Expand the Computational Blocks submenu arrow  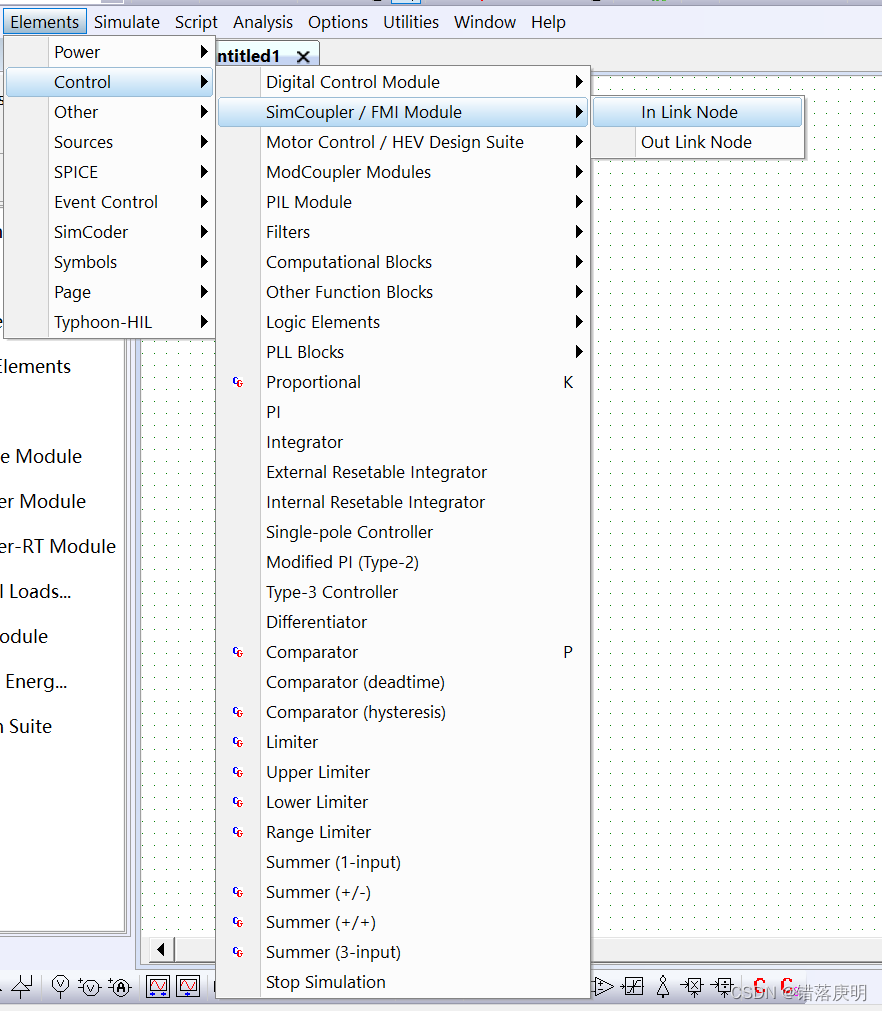[x=578, y=261]
